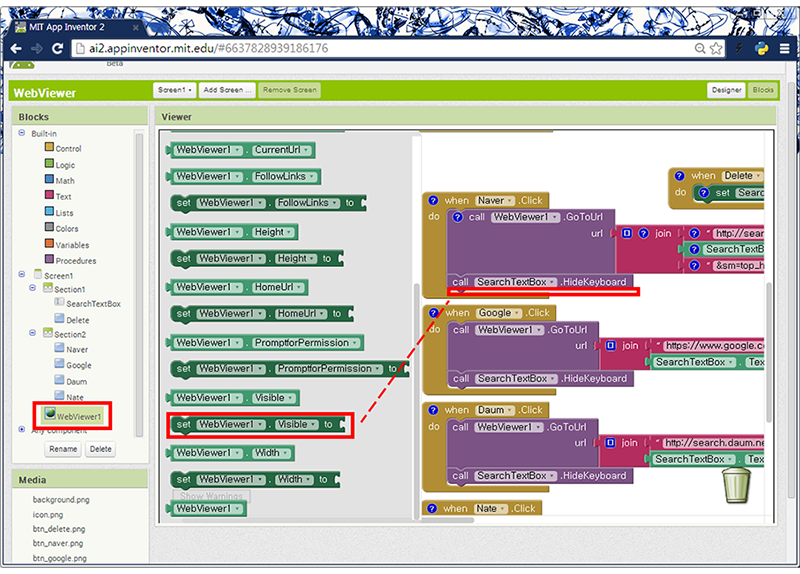Select the Delete component in the tree
Viewport: 800px width, 574px height.
click(72, 320)
